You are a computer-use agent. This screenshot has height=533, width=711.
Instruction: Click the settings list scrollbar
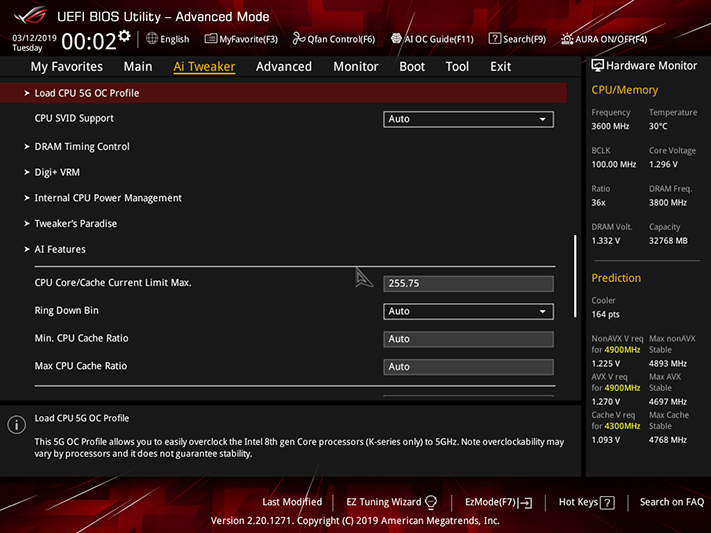(575, 276)
